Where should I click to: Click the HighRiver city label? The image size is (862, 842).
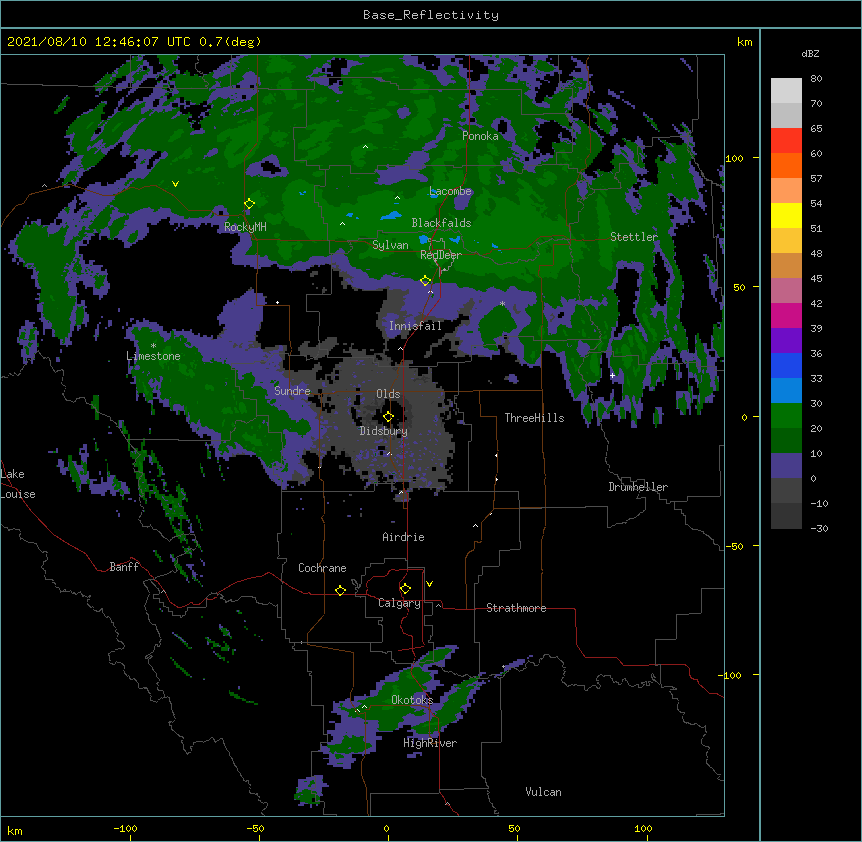coord(430,743)
